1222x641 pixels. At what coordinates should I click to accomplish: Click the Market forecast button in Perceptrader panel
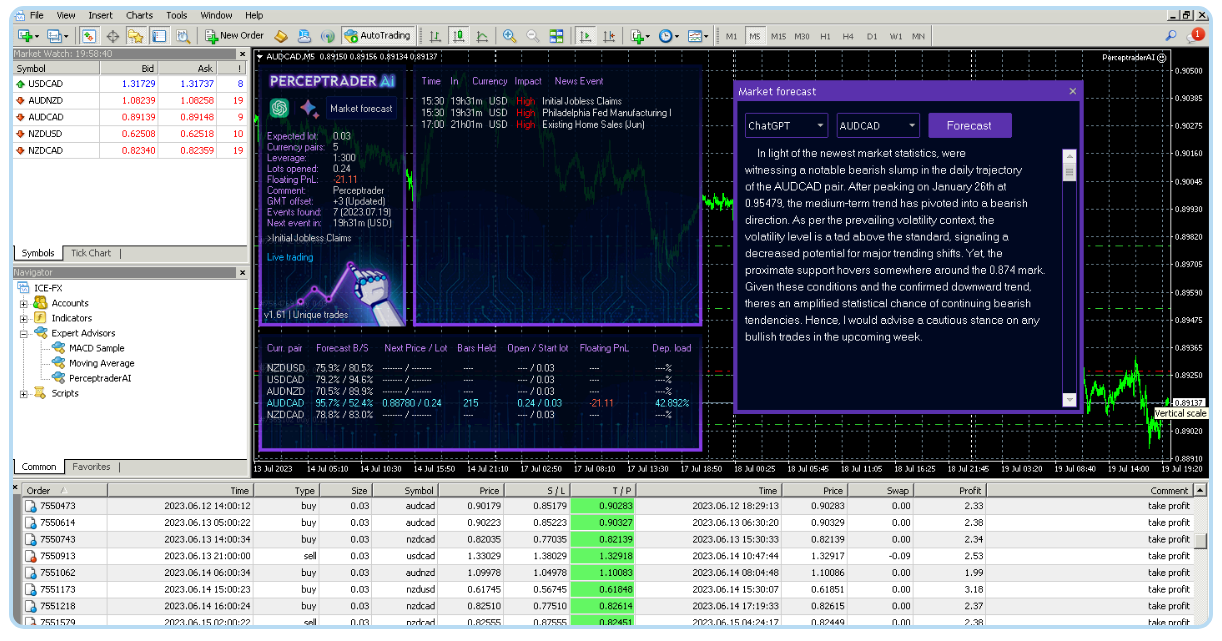click(x=361, y=108)
